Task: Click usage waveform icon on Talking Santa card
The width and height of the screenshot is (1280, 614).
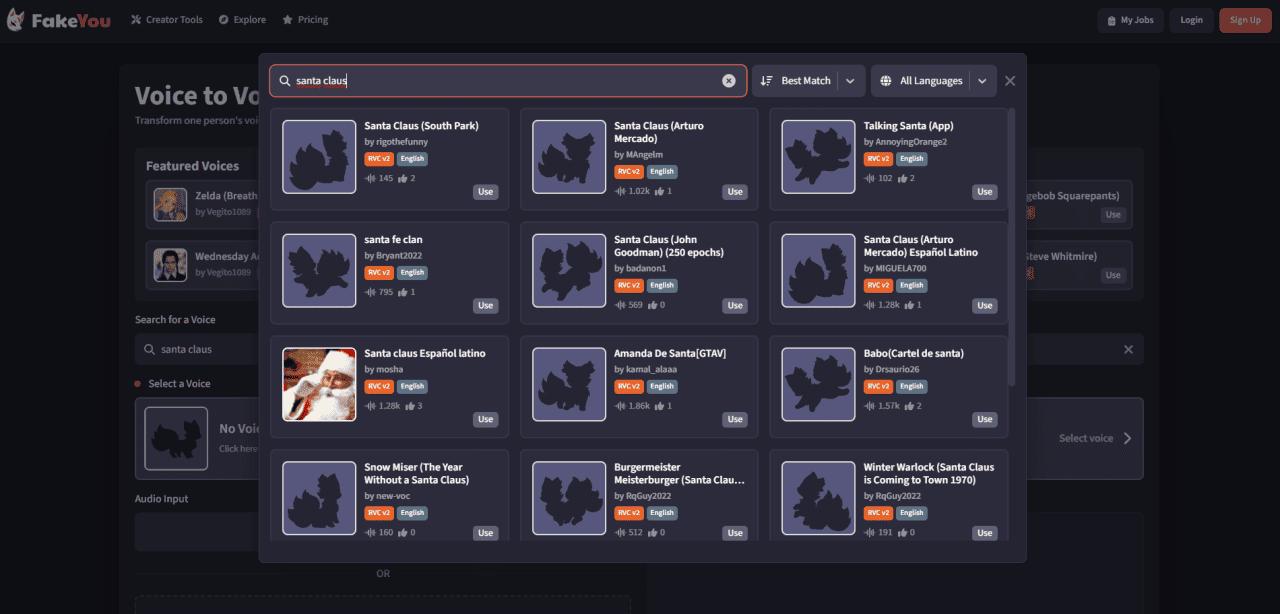Action: click(x=870, y=178)
